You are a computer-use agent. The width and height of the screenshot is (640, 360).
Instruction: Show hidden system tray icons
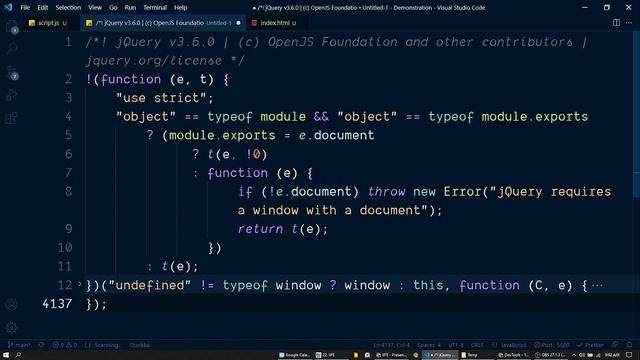pyautogui.click(x=573, y=355)
